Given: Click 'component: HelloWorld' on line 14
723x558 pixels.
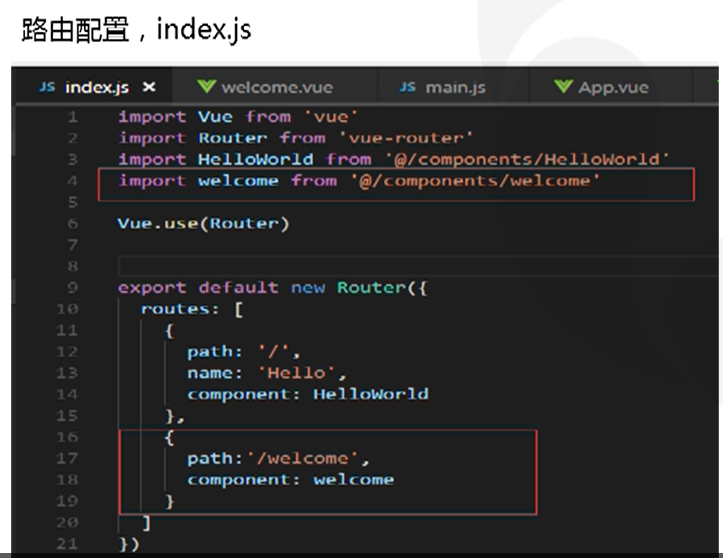Looking at the screenshot, I should (x=308, y=394).
